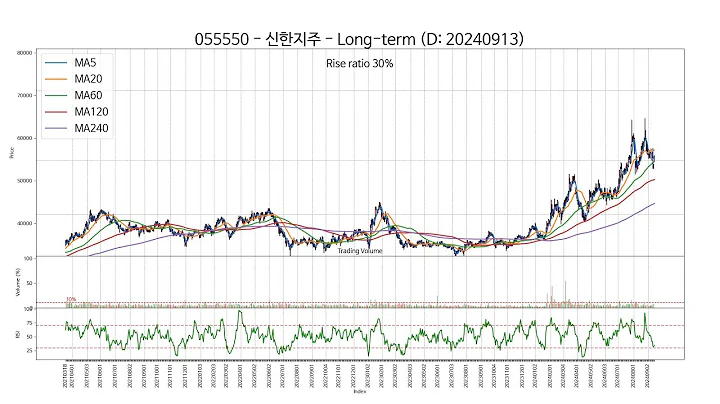Click the RSI y-axis label

[x=18, y=335]
